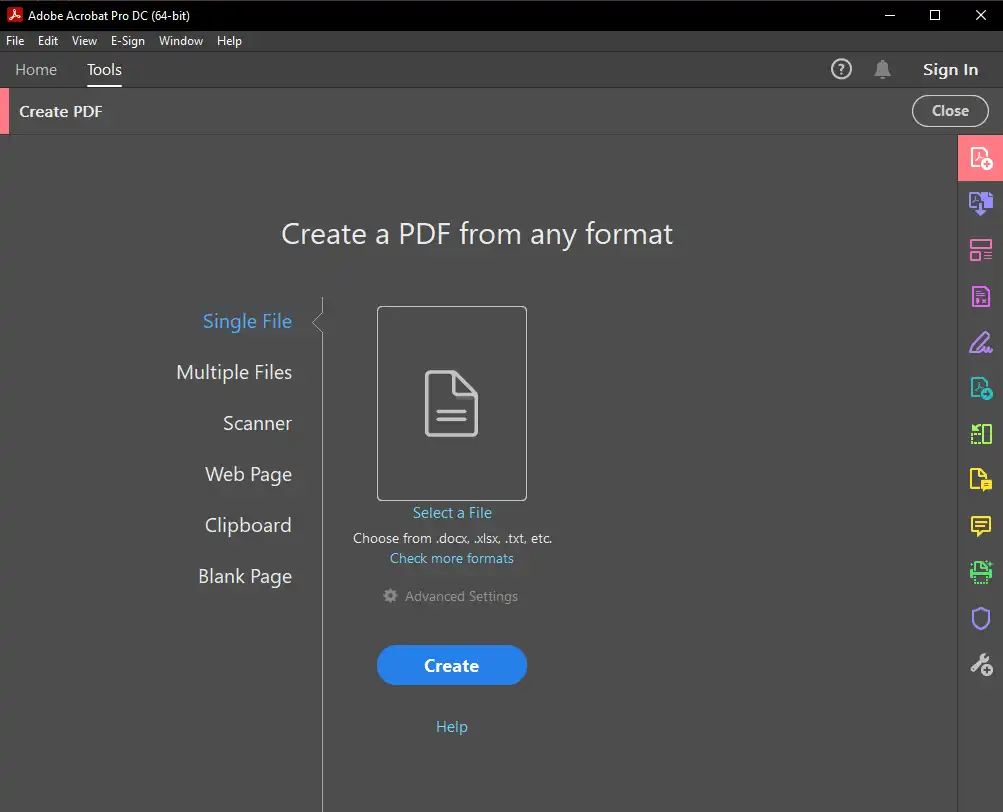Screen dimensions: 1003x812
Task: Open the Edit menu
Action: click(48, 41)
